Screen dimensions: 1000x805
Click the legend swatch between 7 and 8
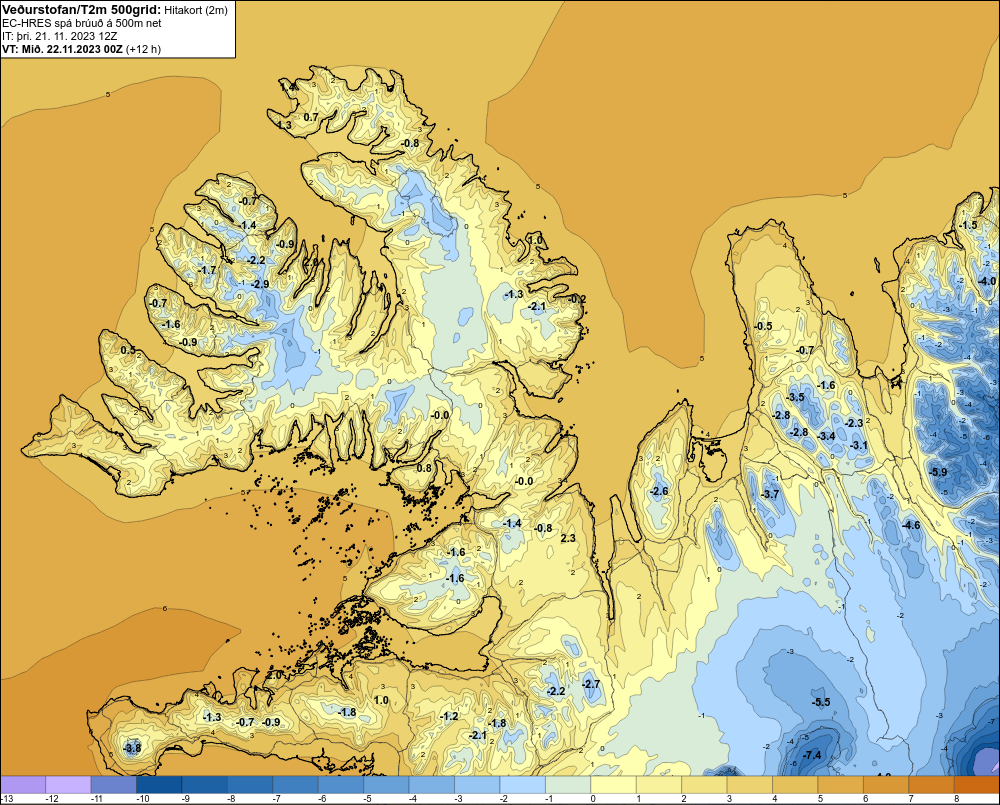tap(931, 784)
